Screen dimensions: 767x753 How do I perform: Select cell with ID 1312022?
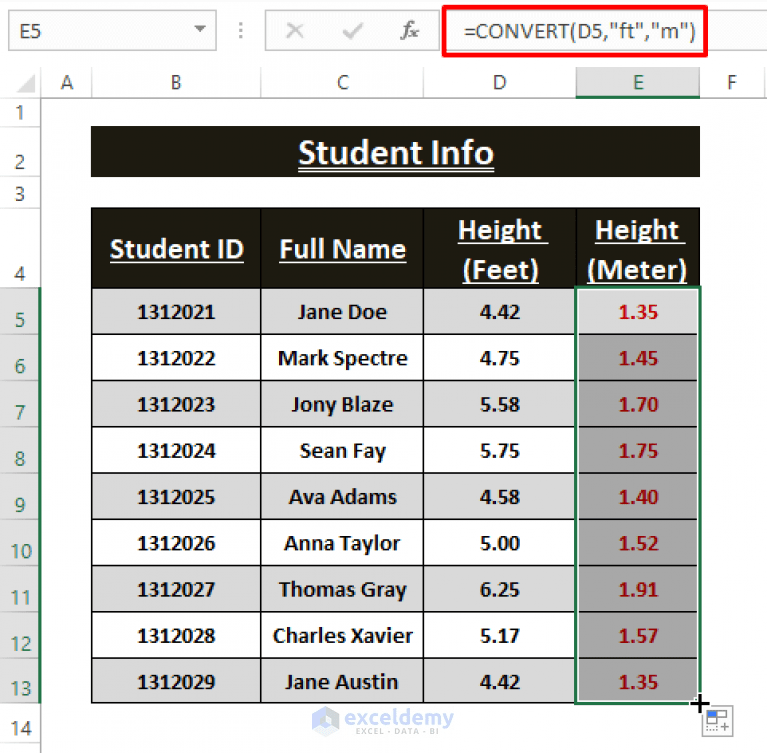176,358
